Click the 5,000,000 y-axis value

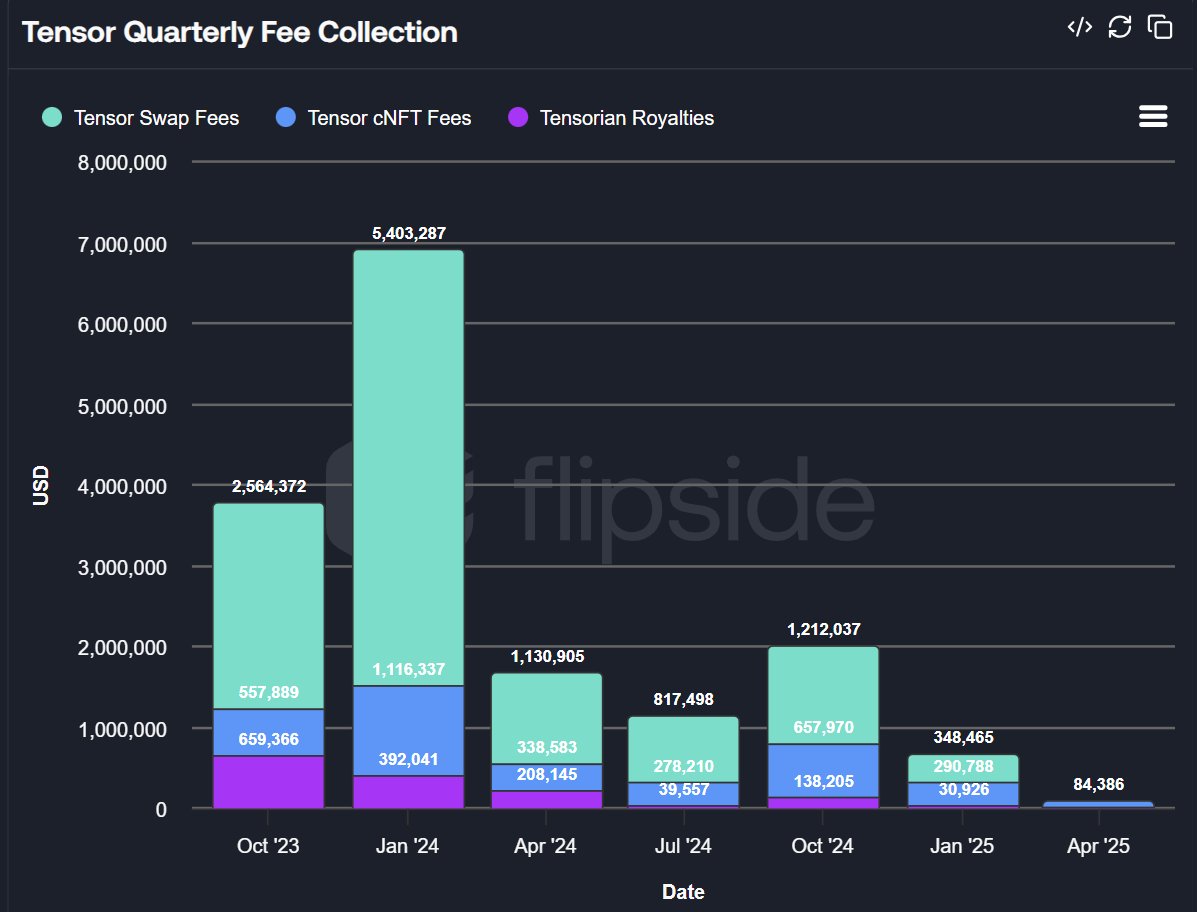point(122,406)
